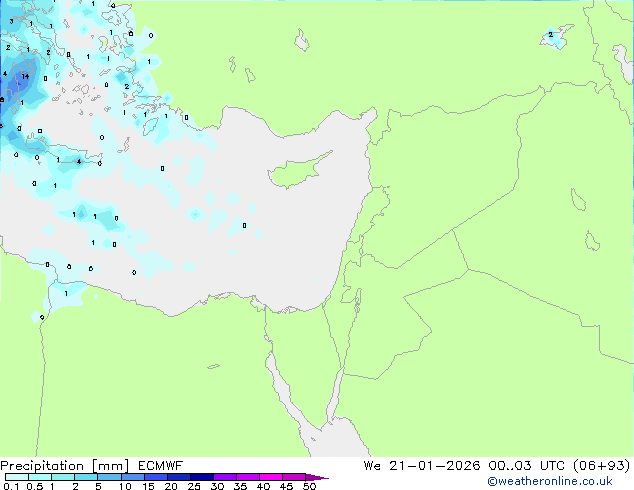Click the 30–35 mm legend swatch
The image size is (634, 490).
pyautogui.click(x=225, y=477)
